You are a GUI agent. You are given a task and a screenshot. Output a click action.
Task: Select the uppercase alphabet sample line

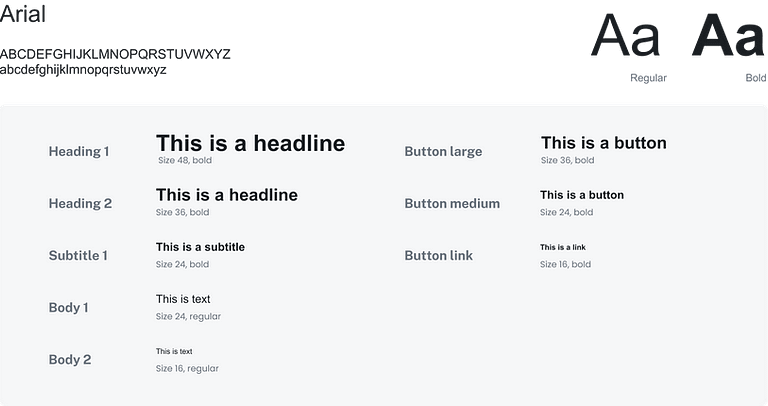coord(115,54)
